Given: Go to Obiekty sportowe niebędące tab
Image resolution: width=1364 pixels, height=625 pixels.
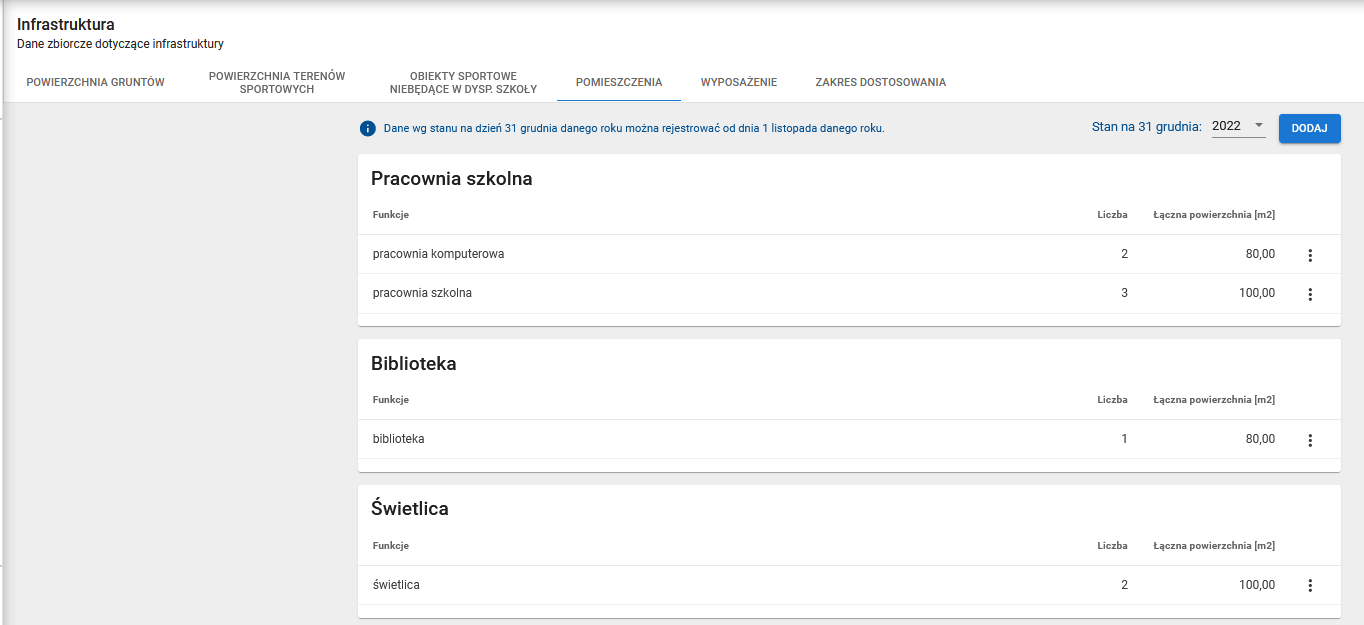Looking at the screenshot, I should coord(463,82).
